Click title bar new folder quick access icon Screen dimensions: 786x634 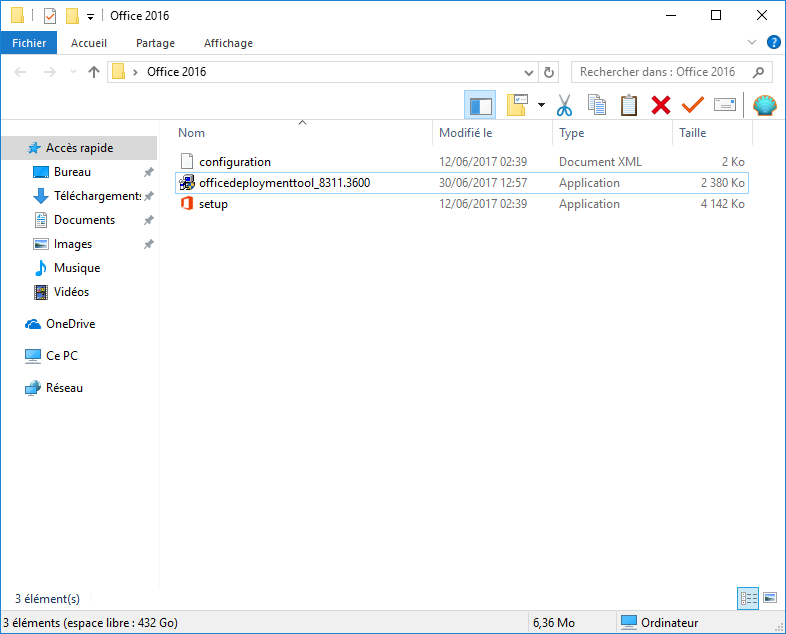[x=73, y=16]
